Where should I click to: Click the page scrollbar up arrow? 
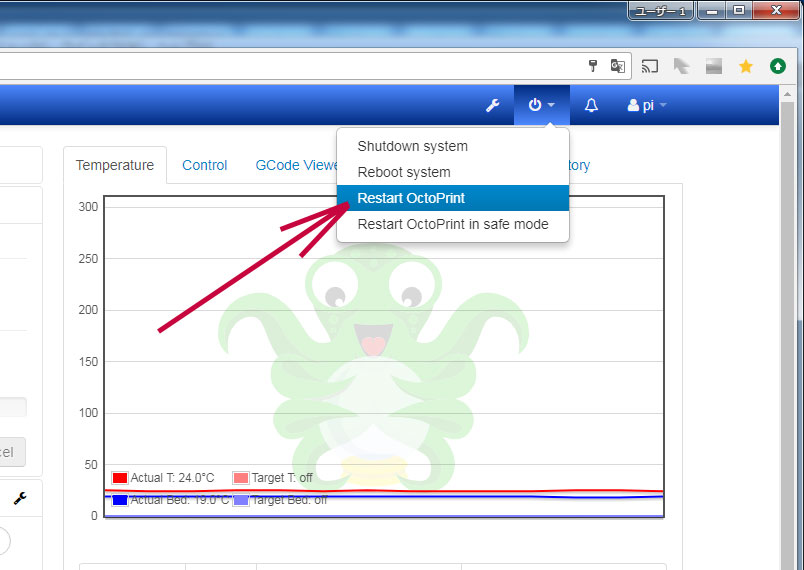[787, 94]
